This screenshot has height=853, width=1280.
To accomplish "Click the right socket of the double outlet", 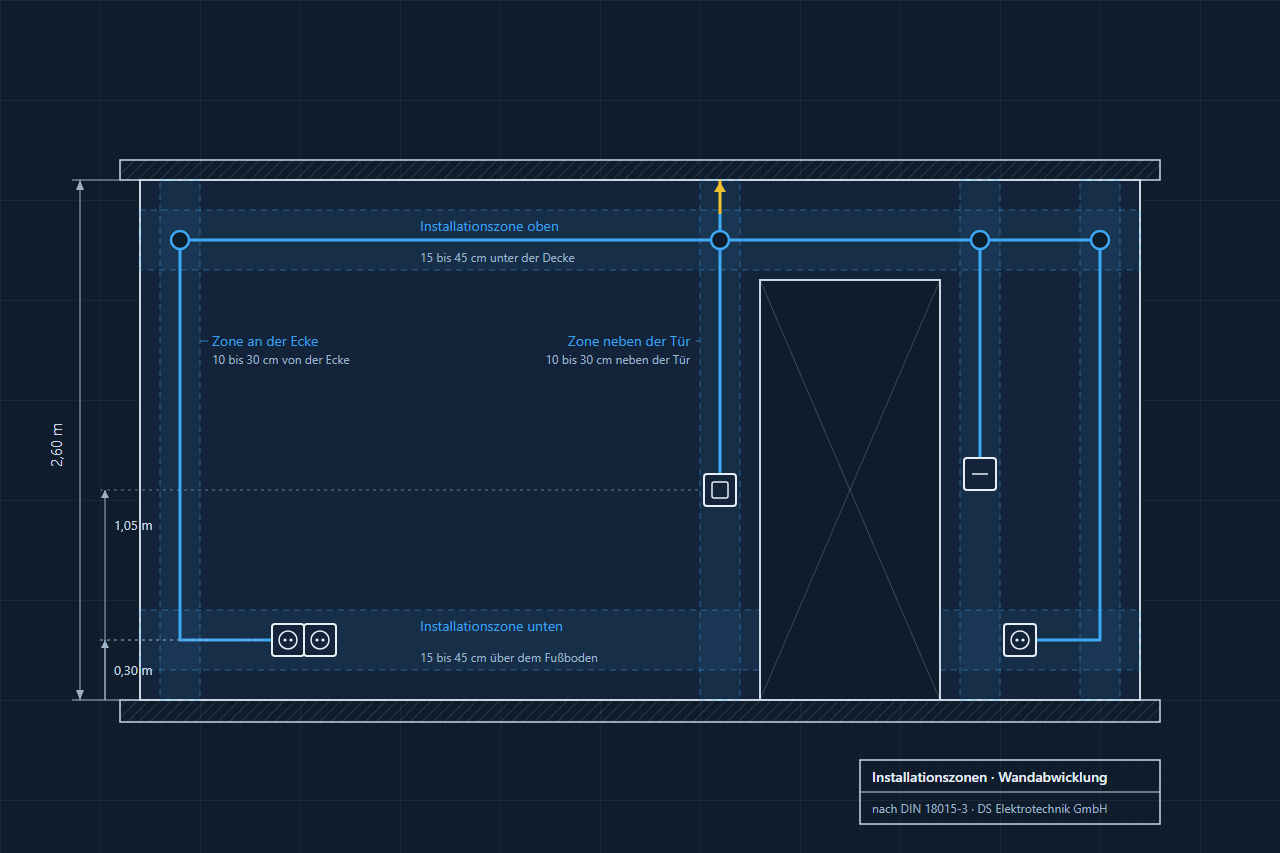I will tap(320, 640).
